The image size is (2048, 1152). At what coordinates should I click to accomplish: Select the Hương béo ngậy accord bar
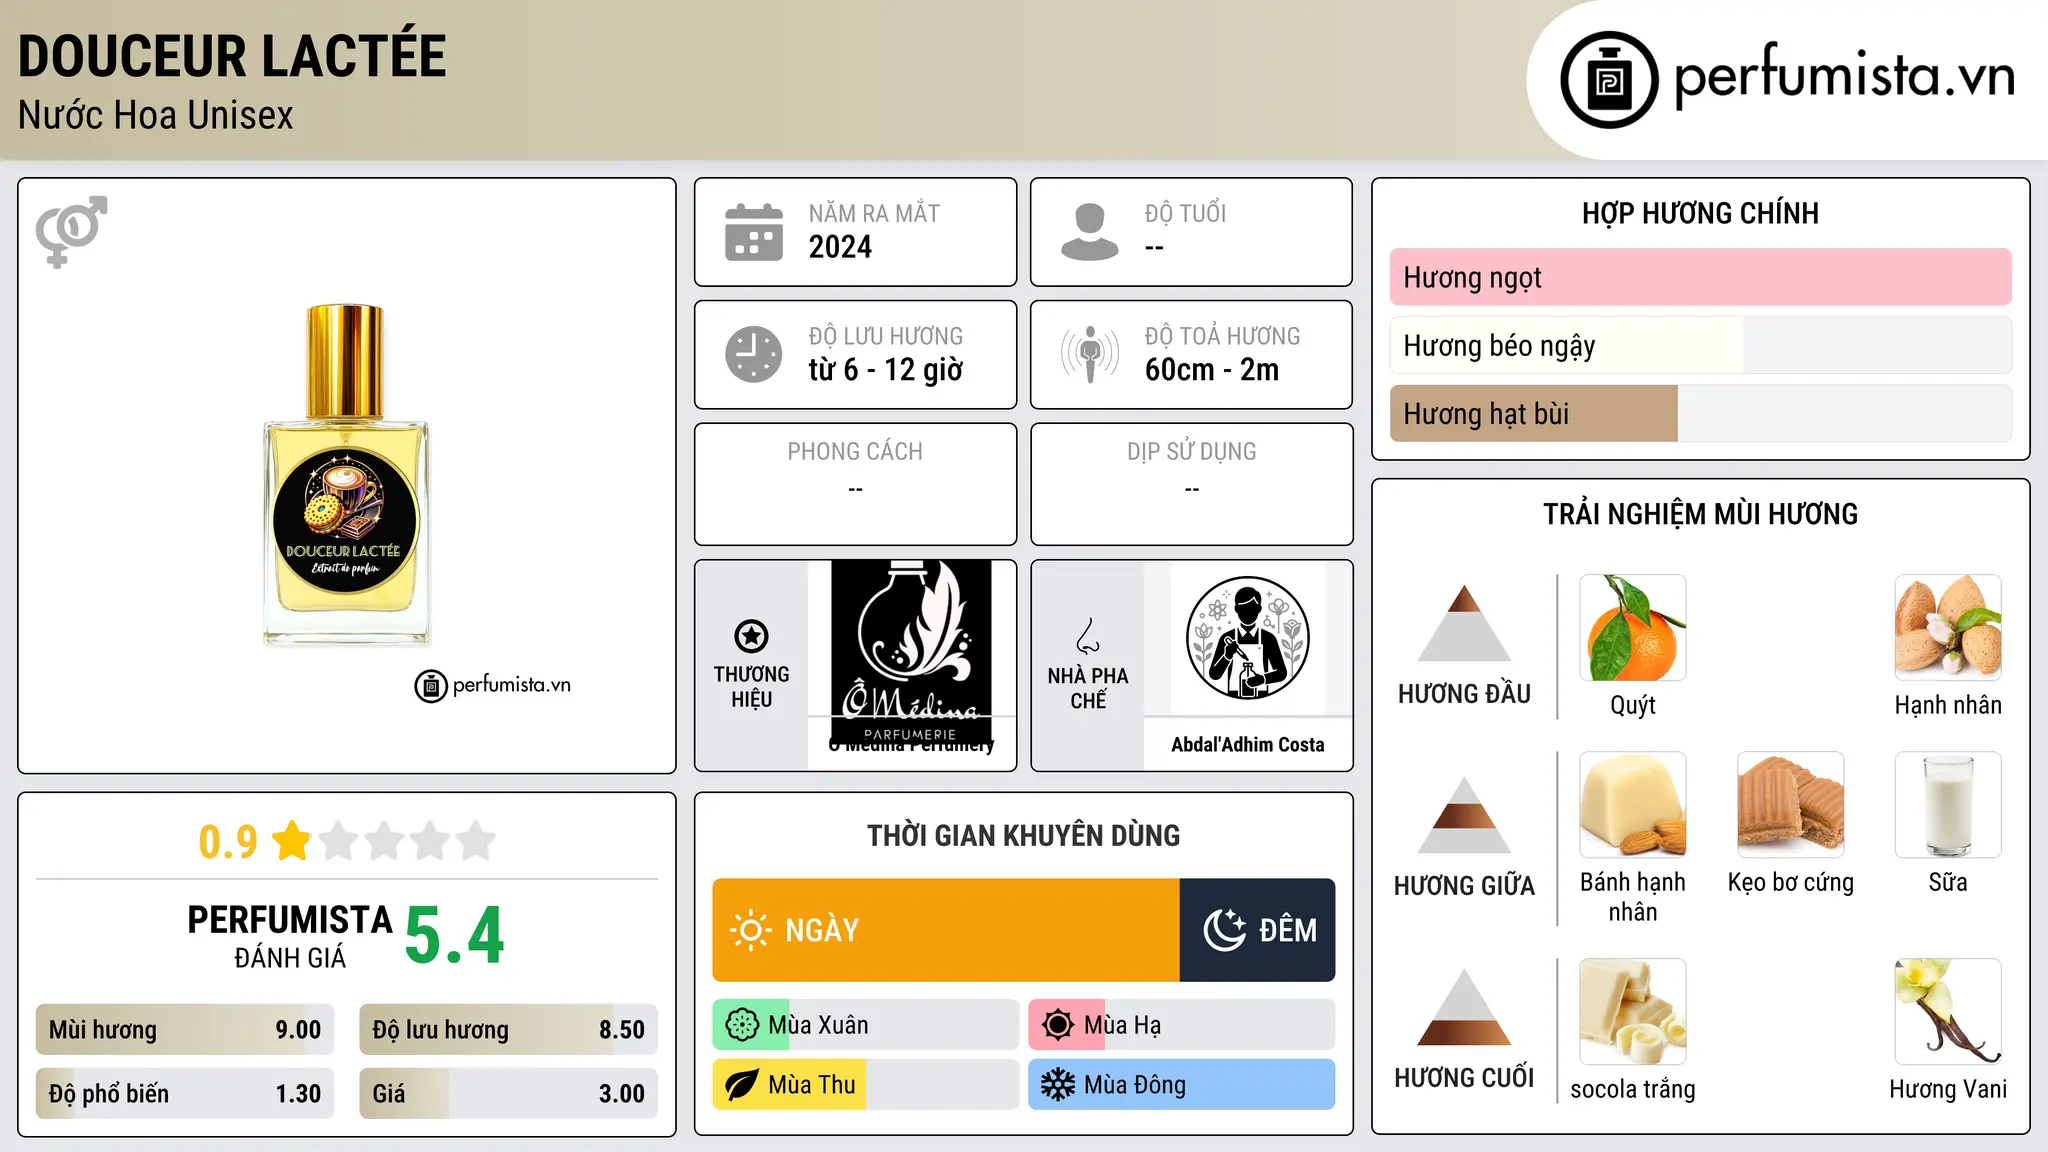coord(1700,345)
